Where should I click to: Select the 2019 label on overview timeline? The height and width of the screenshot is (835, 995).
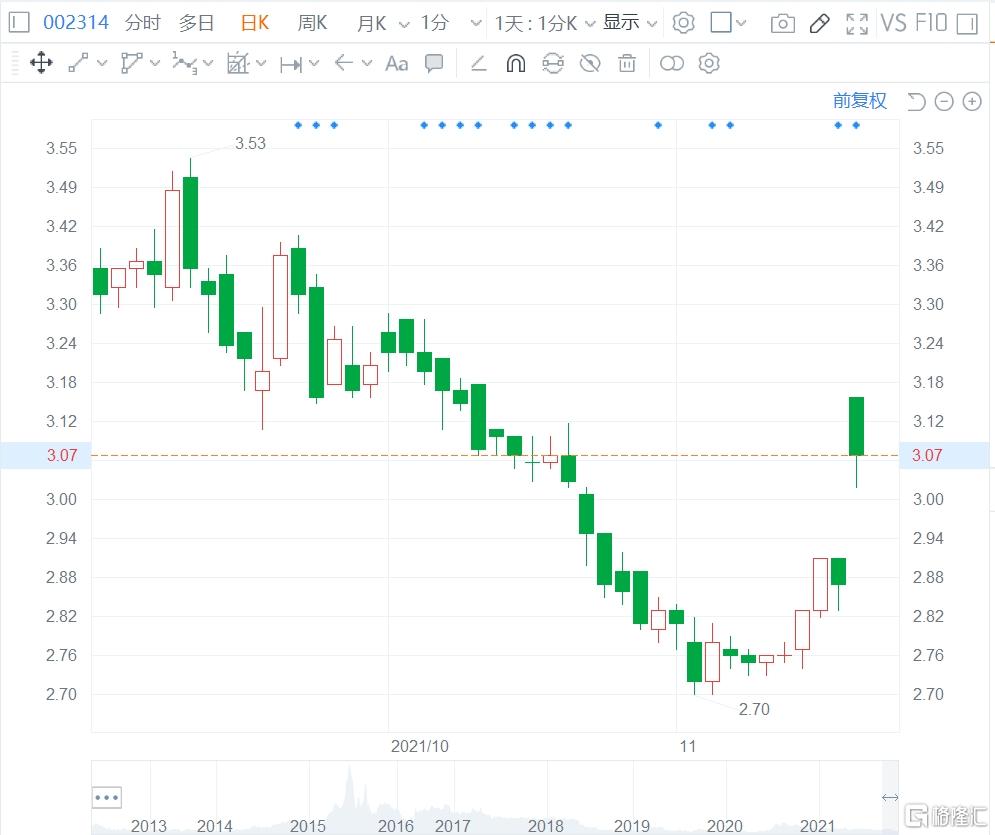pyautogui.click(x=632, y=825)
